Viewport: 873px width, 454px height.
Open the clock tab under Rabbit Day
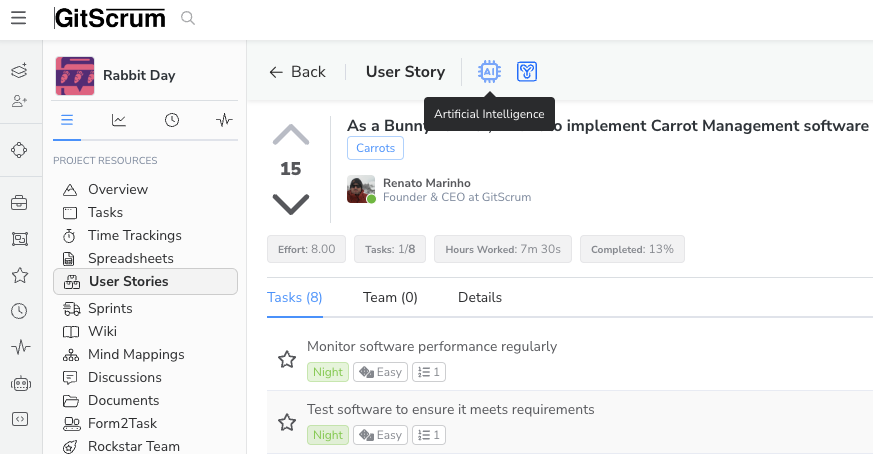coord(172,120)
